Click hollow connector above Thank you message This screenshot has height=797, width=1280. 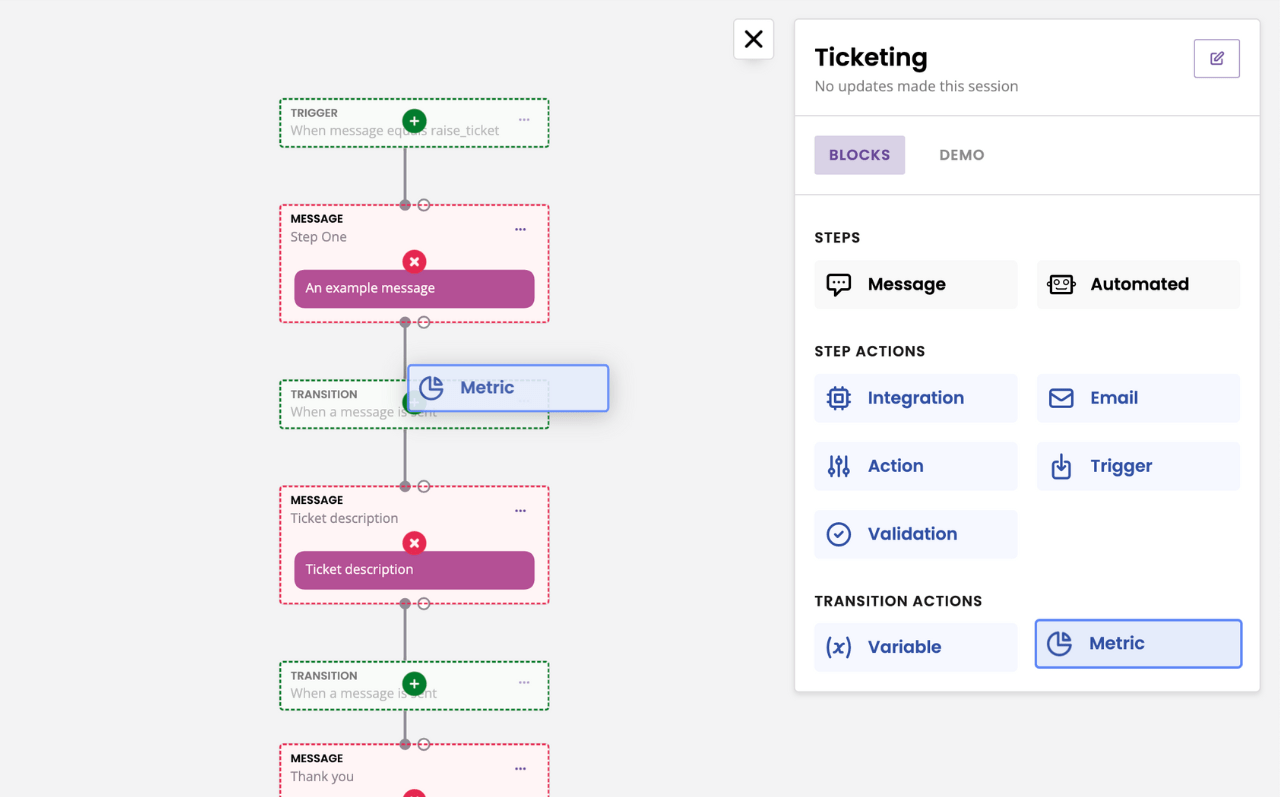tap(424, 744)
